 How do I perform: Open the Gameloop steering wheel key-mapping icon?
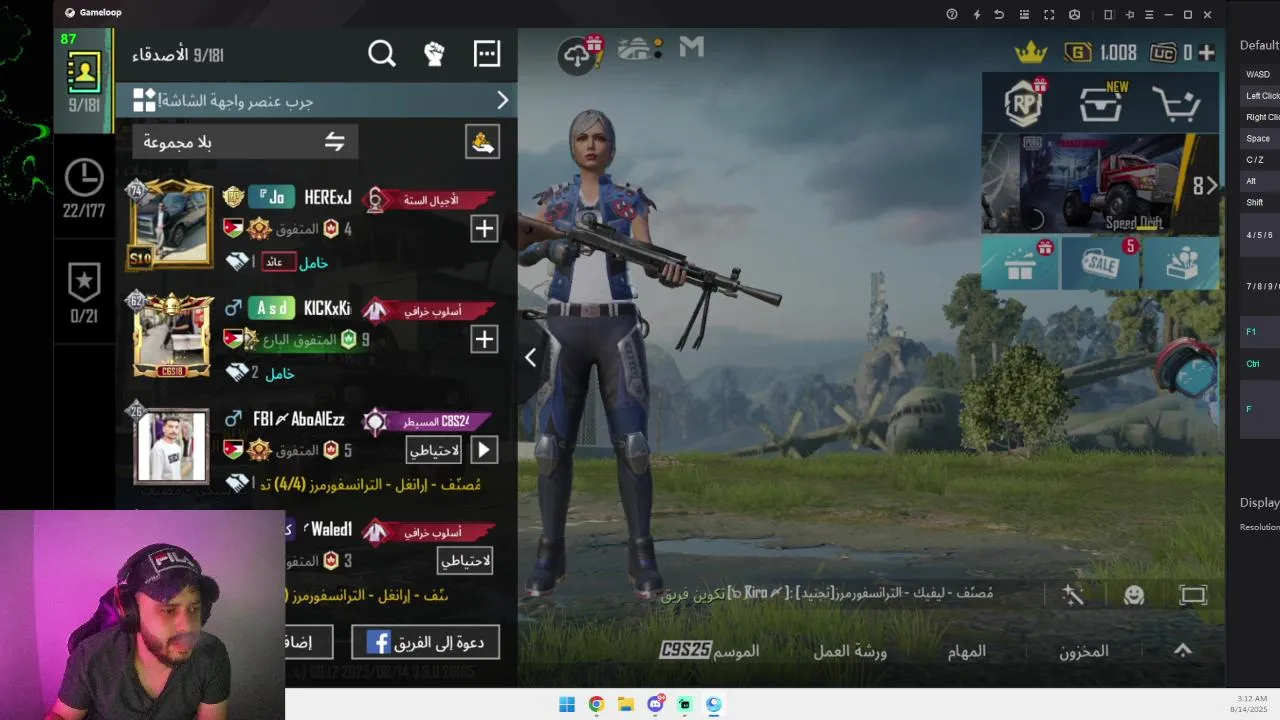pyautogui.click(x=1074, y=14)
